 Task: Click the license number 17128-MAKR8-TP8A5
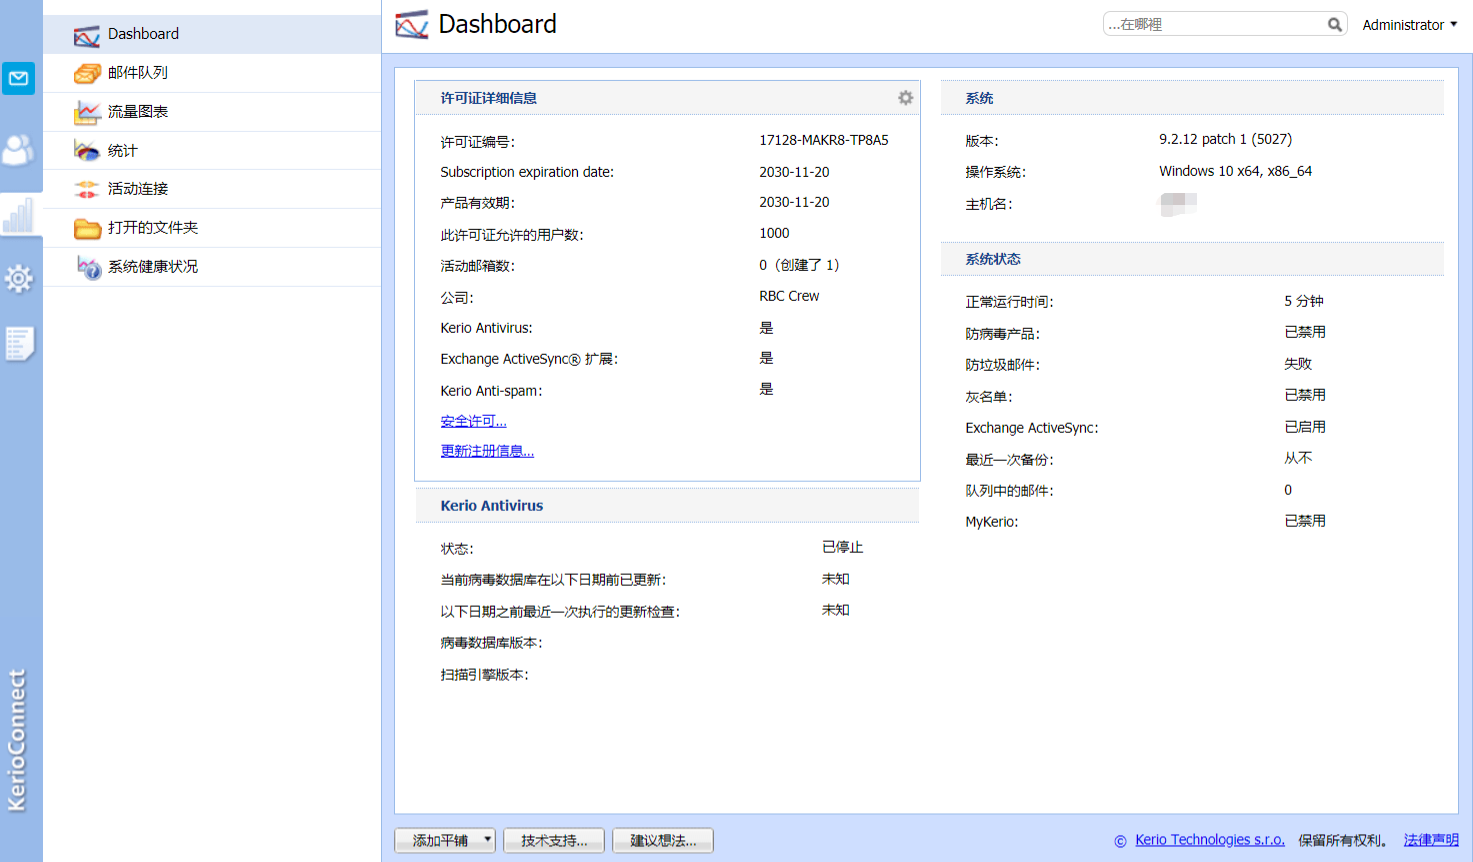tap(823, 140)
